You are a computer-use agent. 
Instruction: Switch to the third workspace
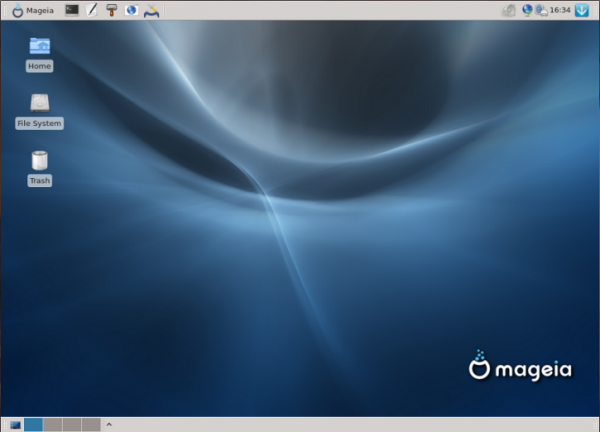[x=72, y=425]
